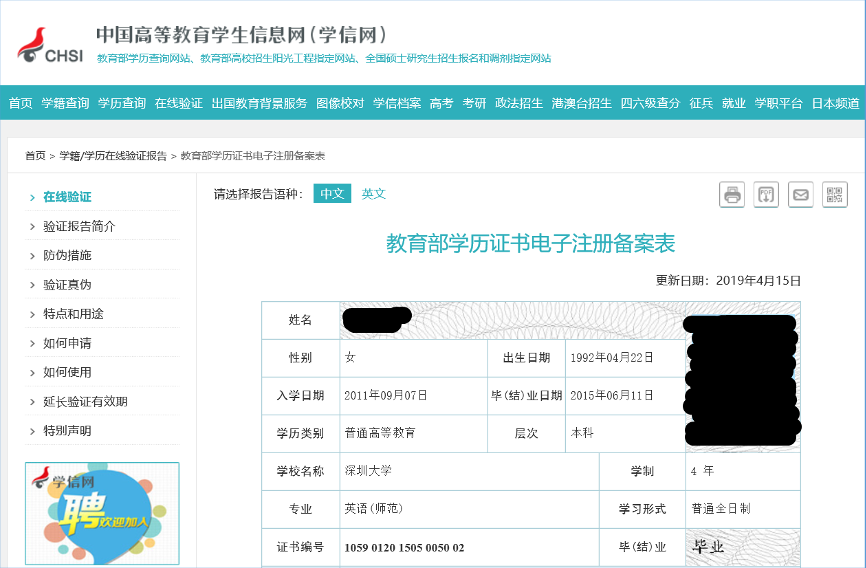This screenshot has width=866, height=568.
Task: Show QR code for the report
Action: pos(835,194)
